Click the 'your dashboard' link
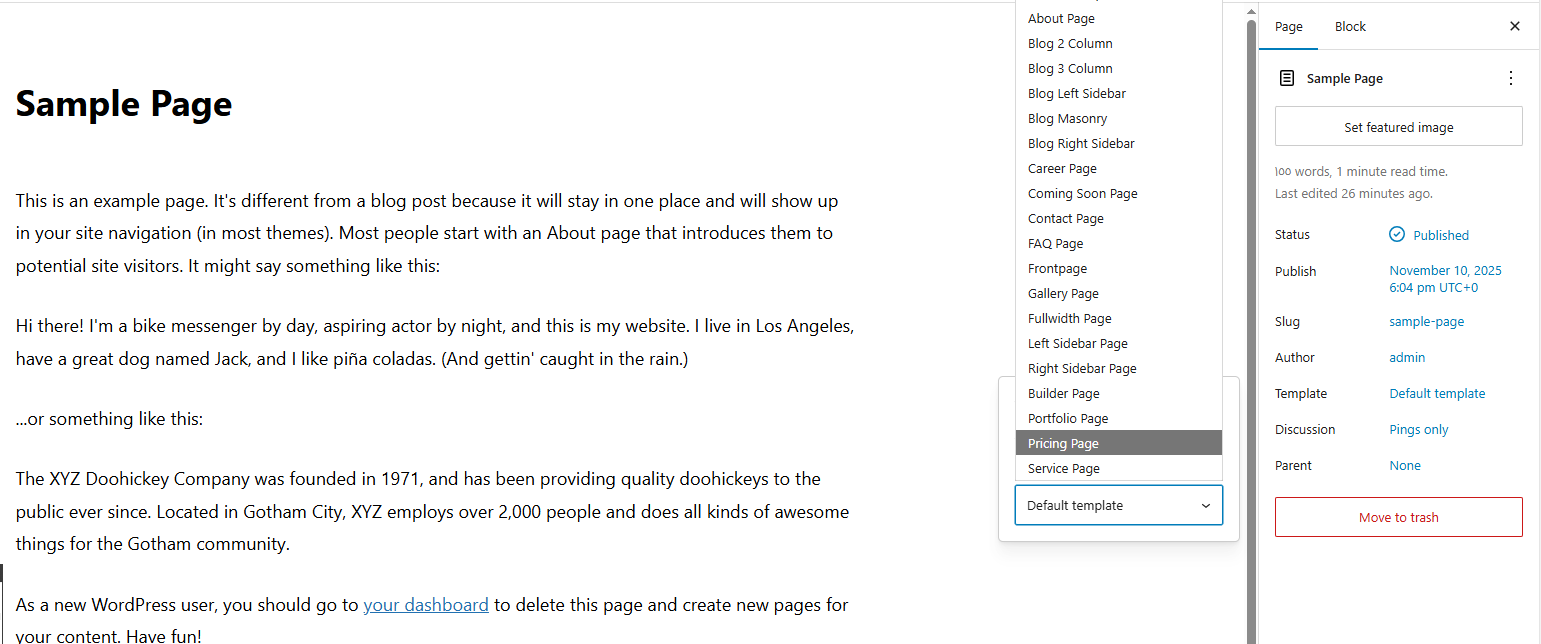Screen dimensions: 1541x644 click(426, 605)
